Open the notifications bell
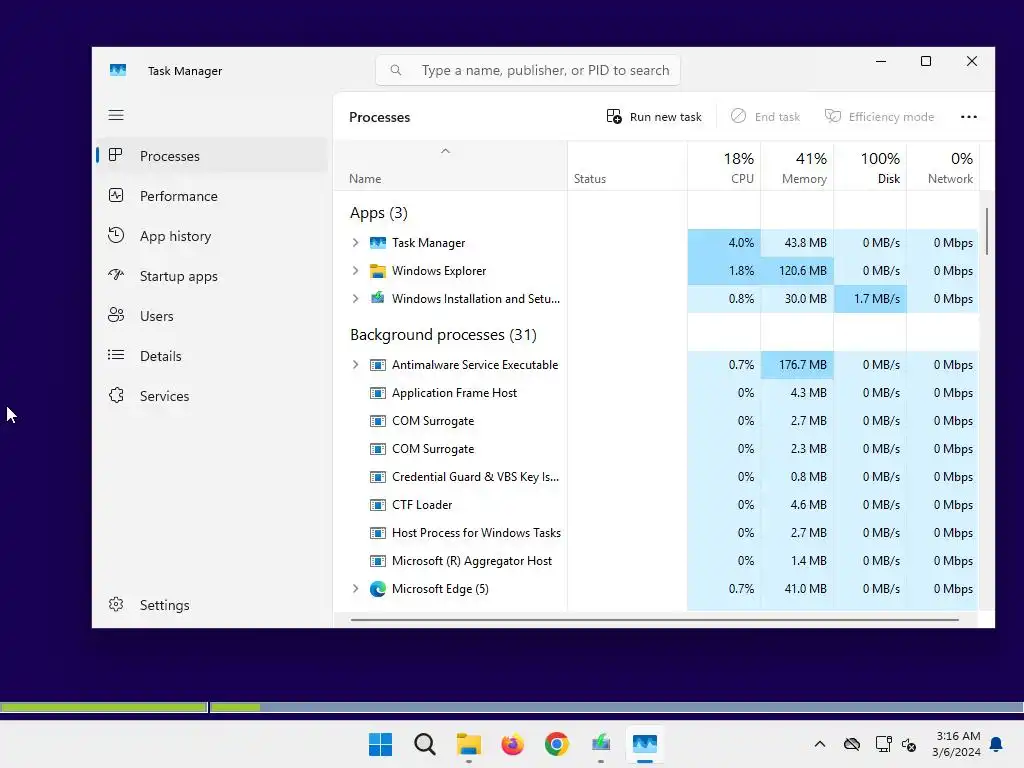 996,744
